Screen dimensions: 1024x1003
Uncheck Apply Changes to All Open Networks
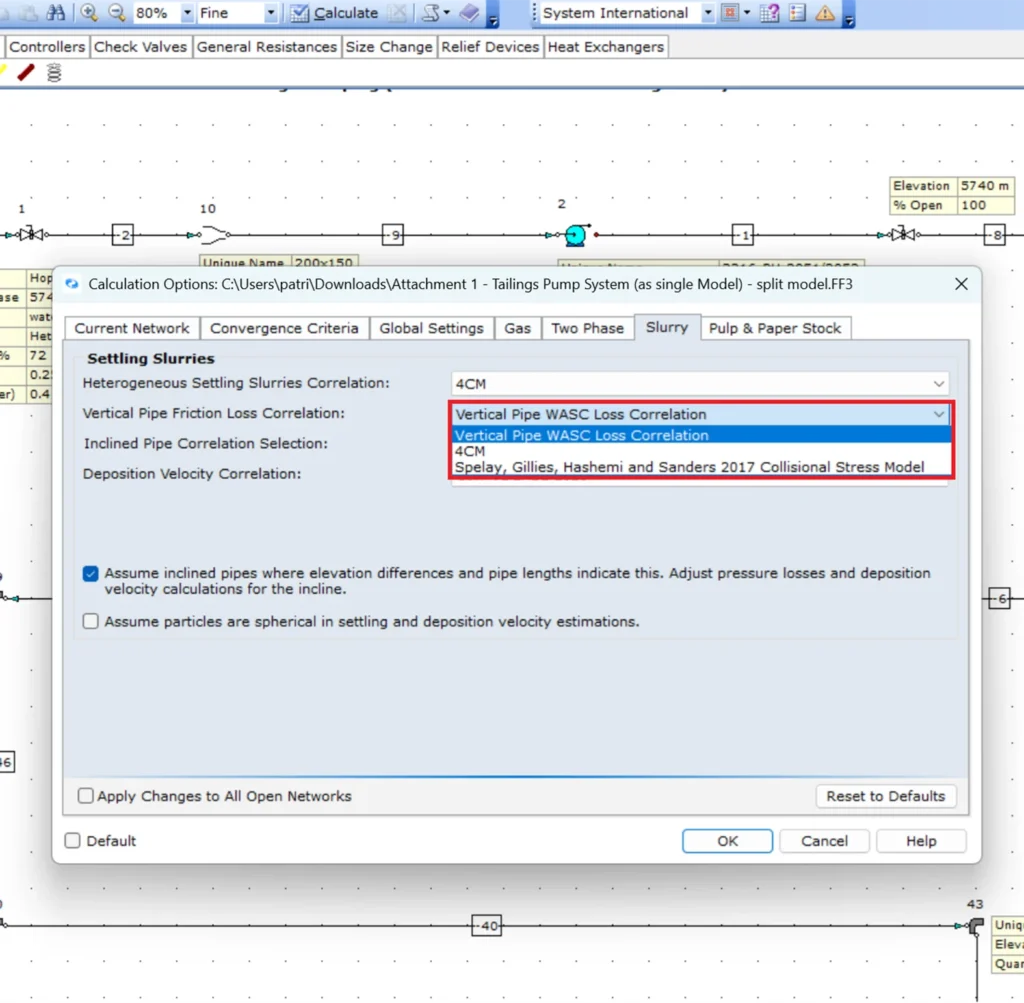tap(86, 796)
